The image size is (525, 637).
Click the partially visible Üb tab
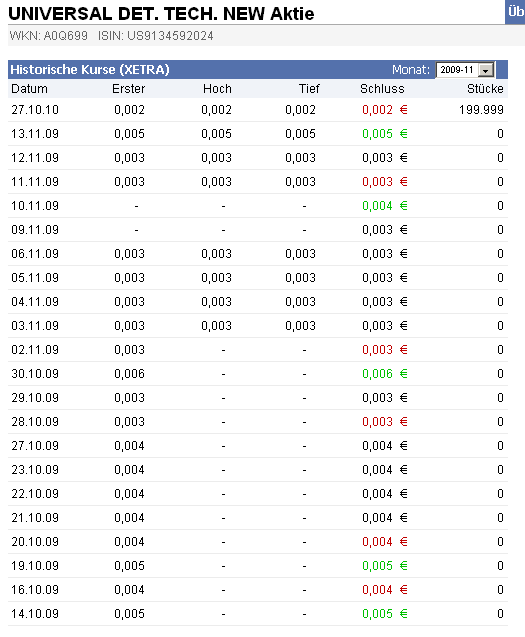515,12
